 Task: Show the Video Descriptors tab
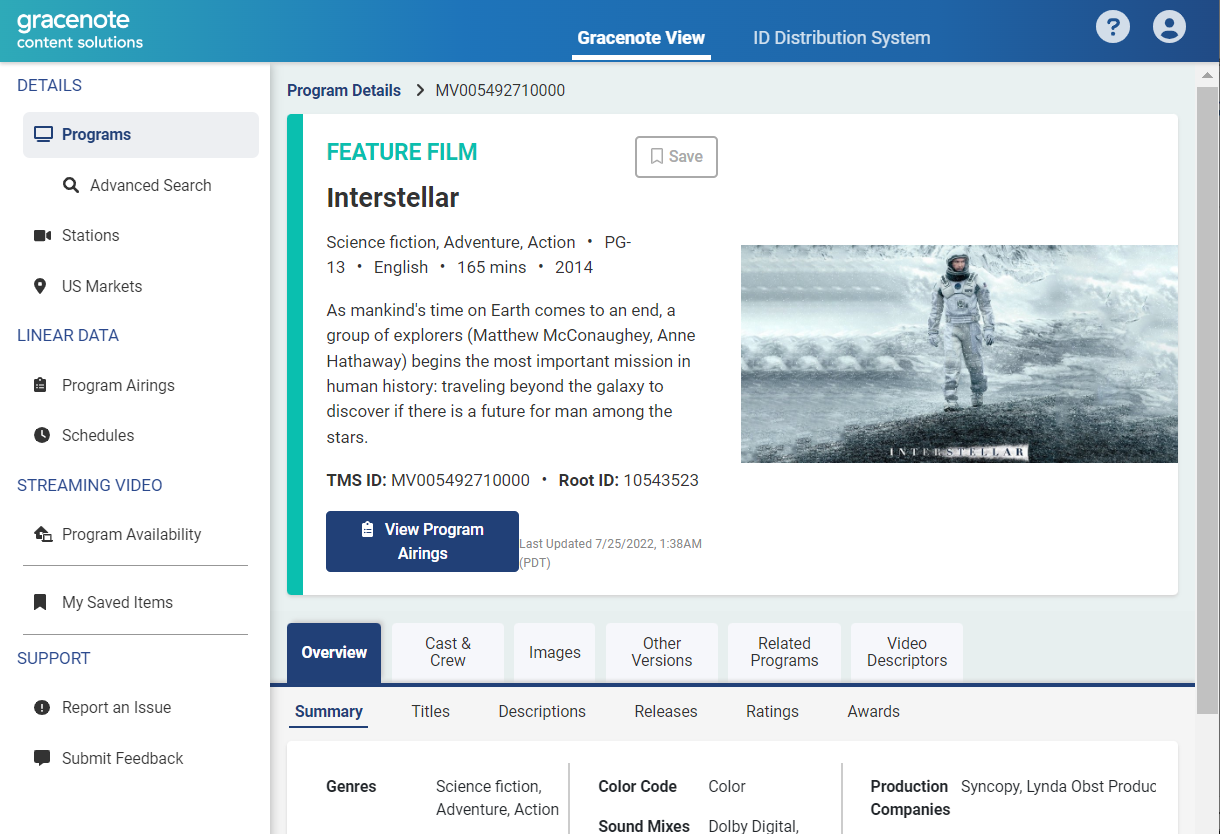[906, 652]
